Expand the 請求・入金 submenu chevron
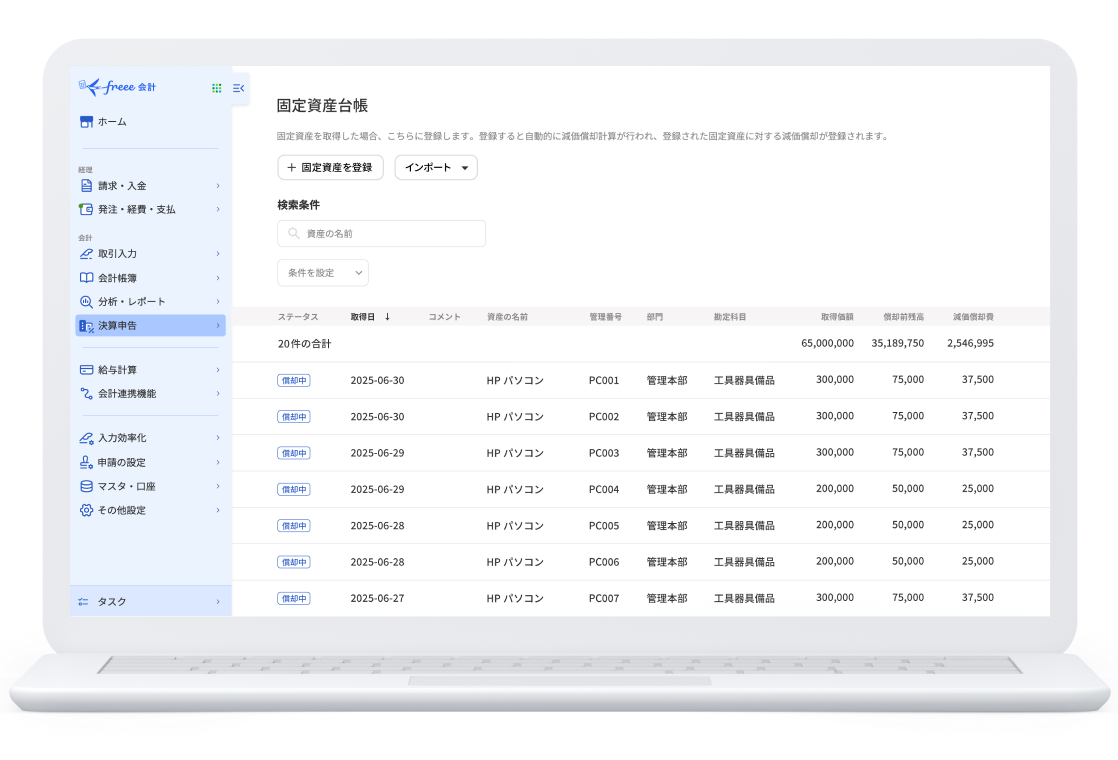The height and width of the screenshot is (760, 1118). coord(218,186)
